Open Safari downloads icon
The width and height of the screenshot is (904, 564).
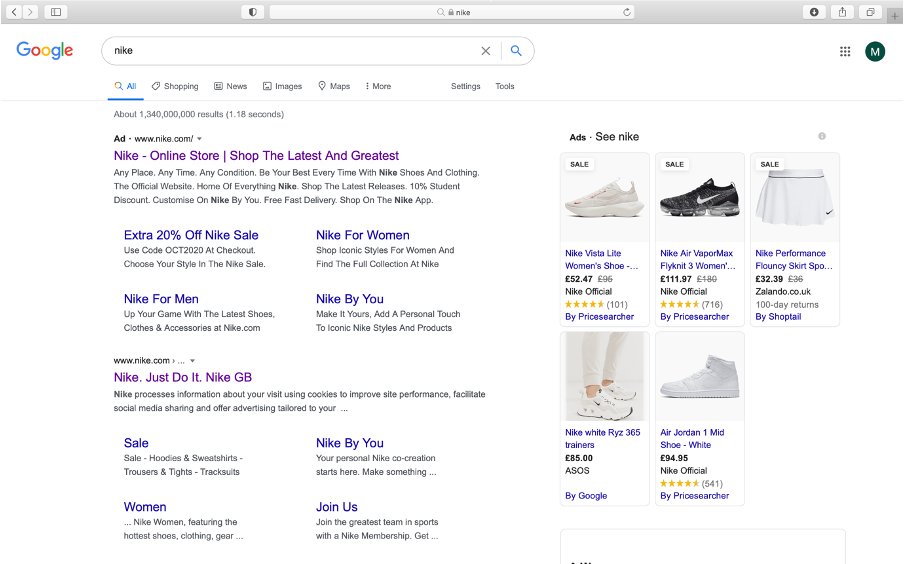point(814,12)
